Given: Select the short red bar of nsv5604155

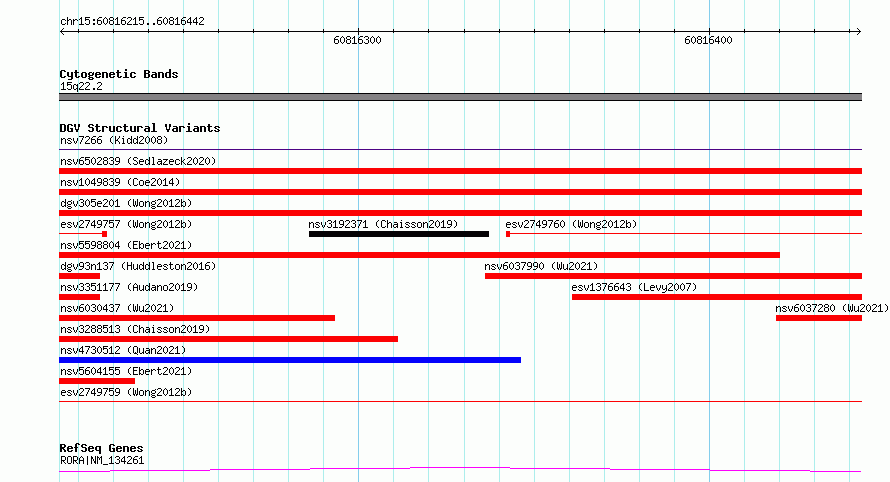Looking at the screenshot, I should (97, 381).
